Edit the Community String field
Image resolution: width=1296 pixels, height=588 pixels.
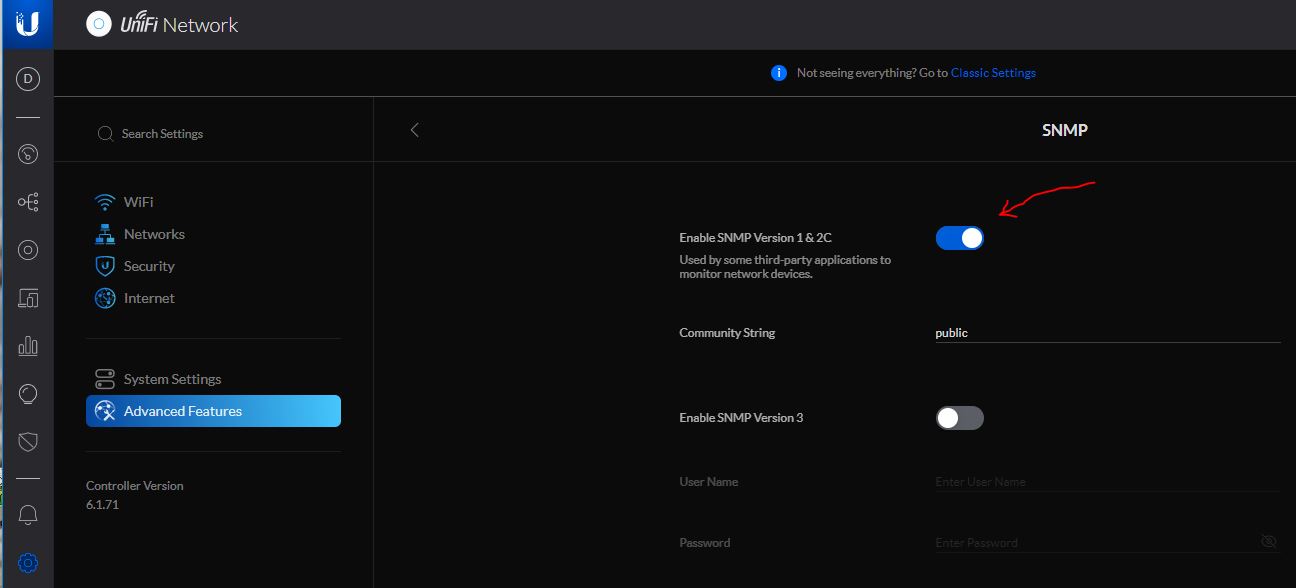(1107, 333)
